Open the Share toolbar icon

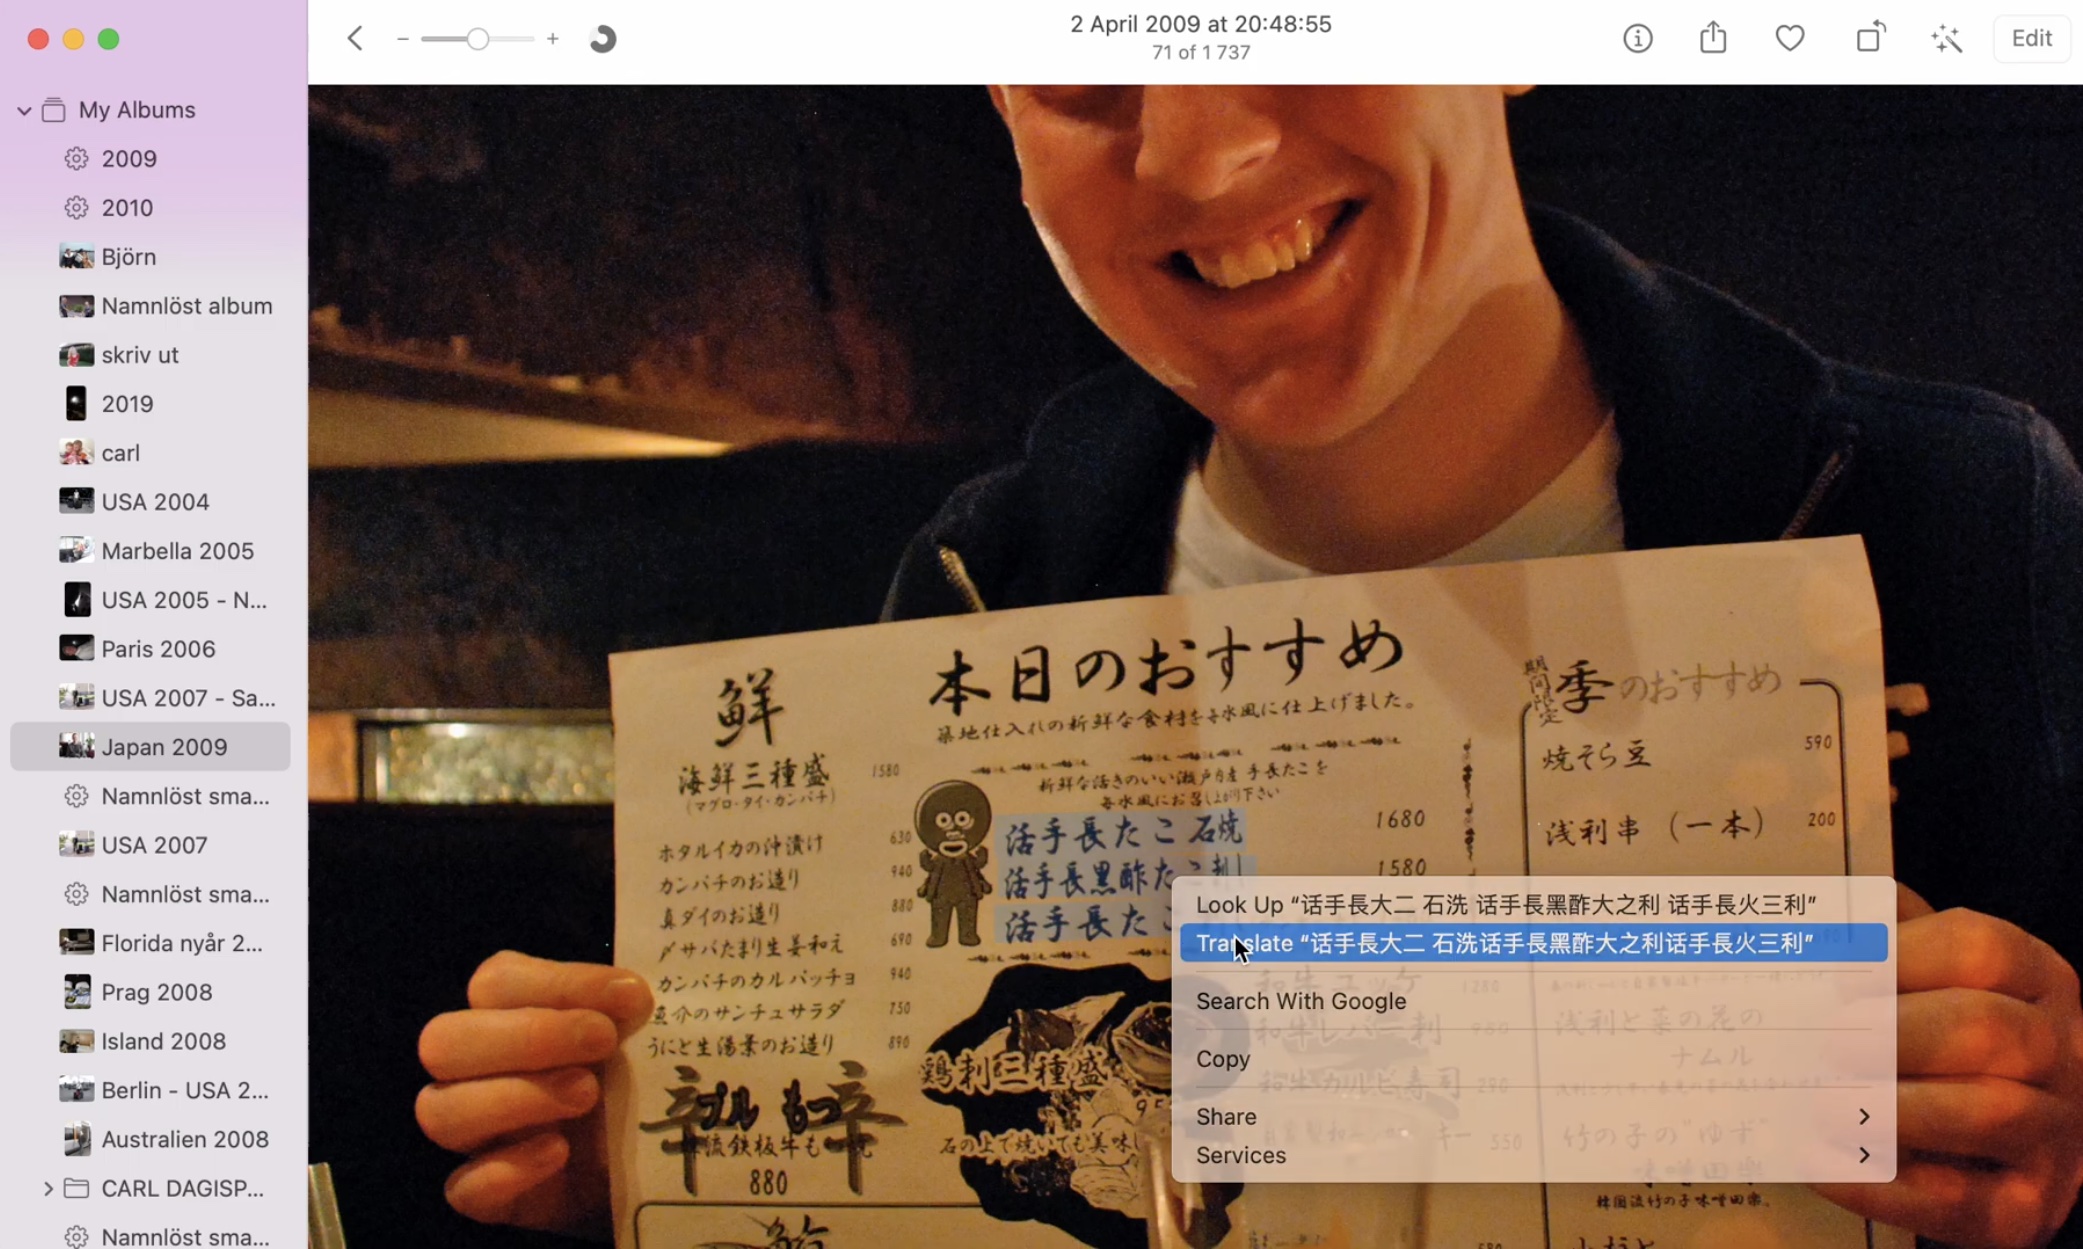click(1713, 38)
